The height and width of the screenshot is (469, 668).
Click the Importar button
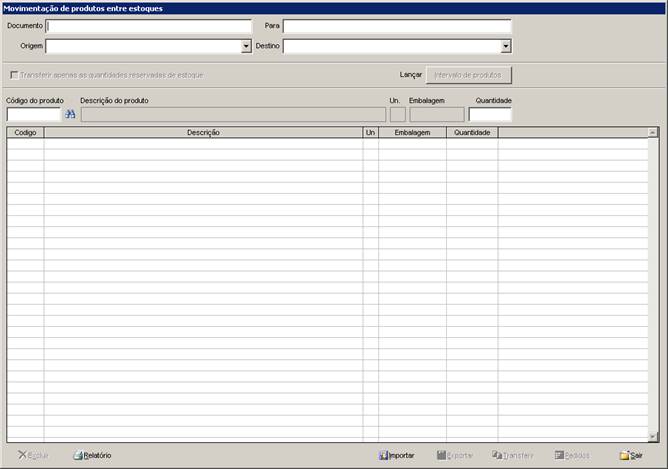[x=396, y=455]
